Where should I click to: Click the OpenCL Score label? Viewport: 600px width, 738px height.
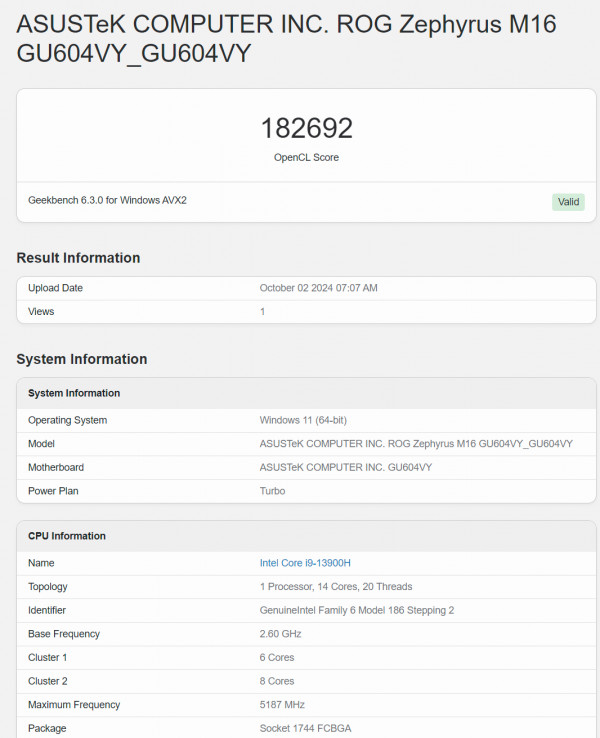306,157
